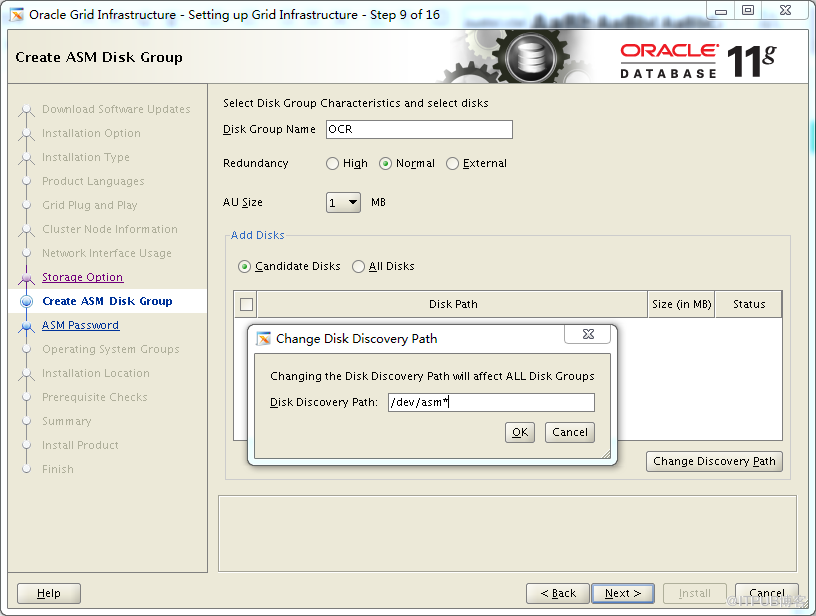The image size is (816, 616).
Task: Confirm discovery path with OK
Action: 520,432
